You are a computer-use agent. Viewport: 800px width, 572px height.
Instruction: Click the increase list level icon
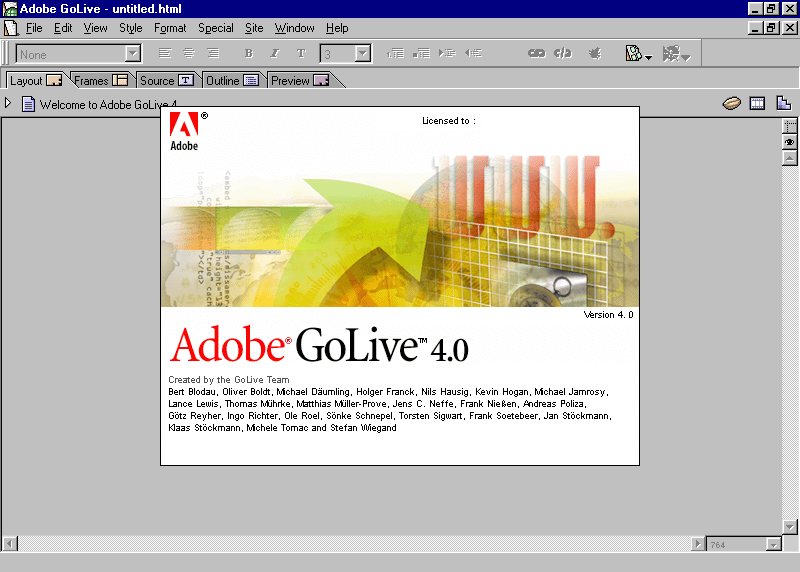(447, 53)
